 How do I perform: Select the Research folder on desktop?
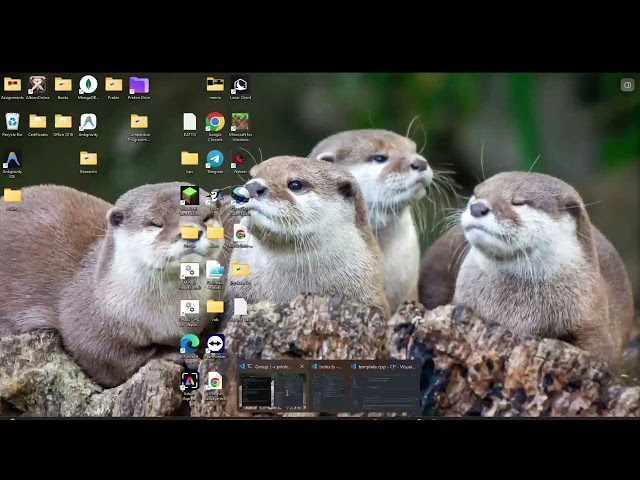(x=88, y=158)
